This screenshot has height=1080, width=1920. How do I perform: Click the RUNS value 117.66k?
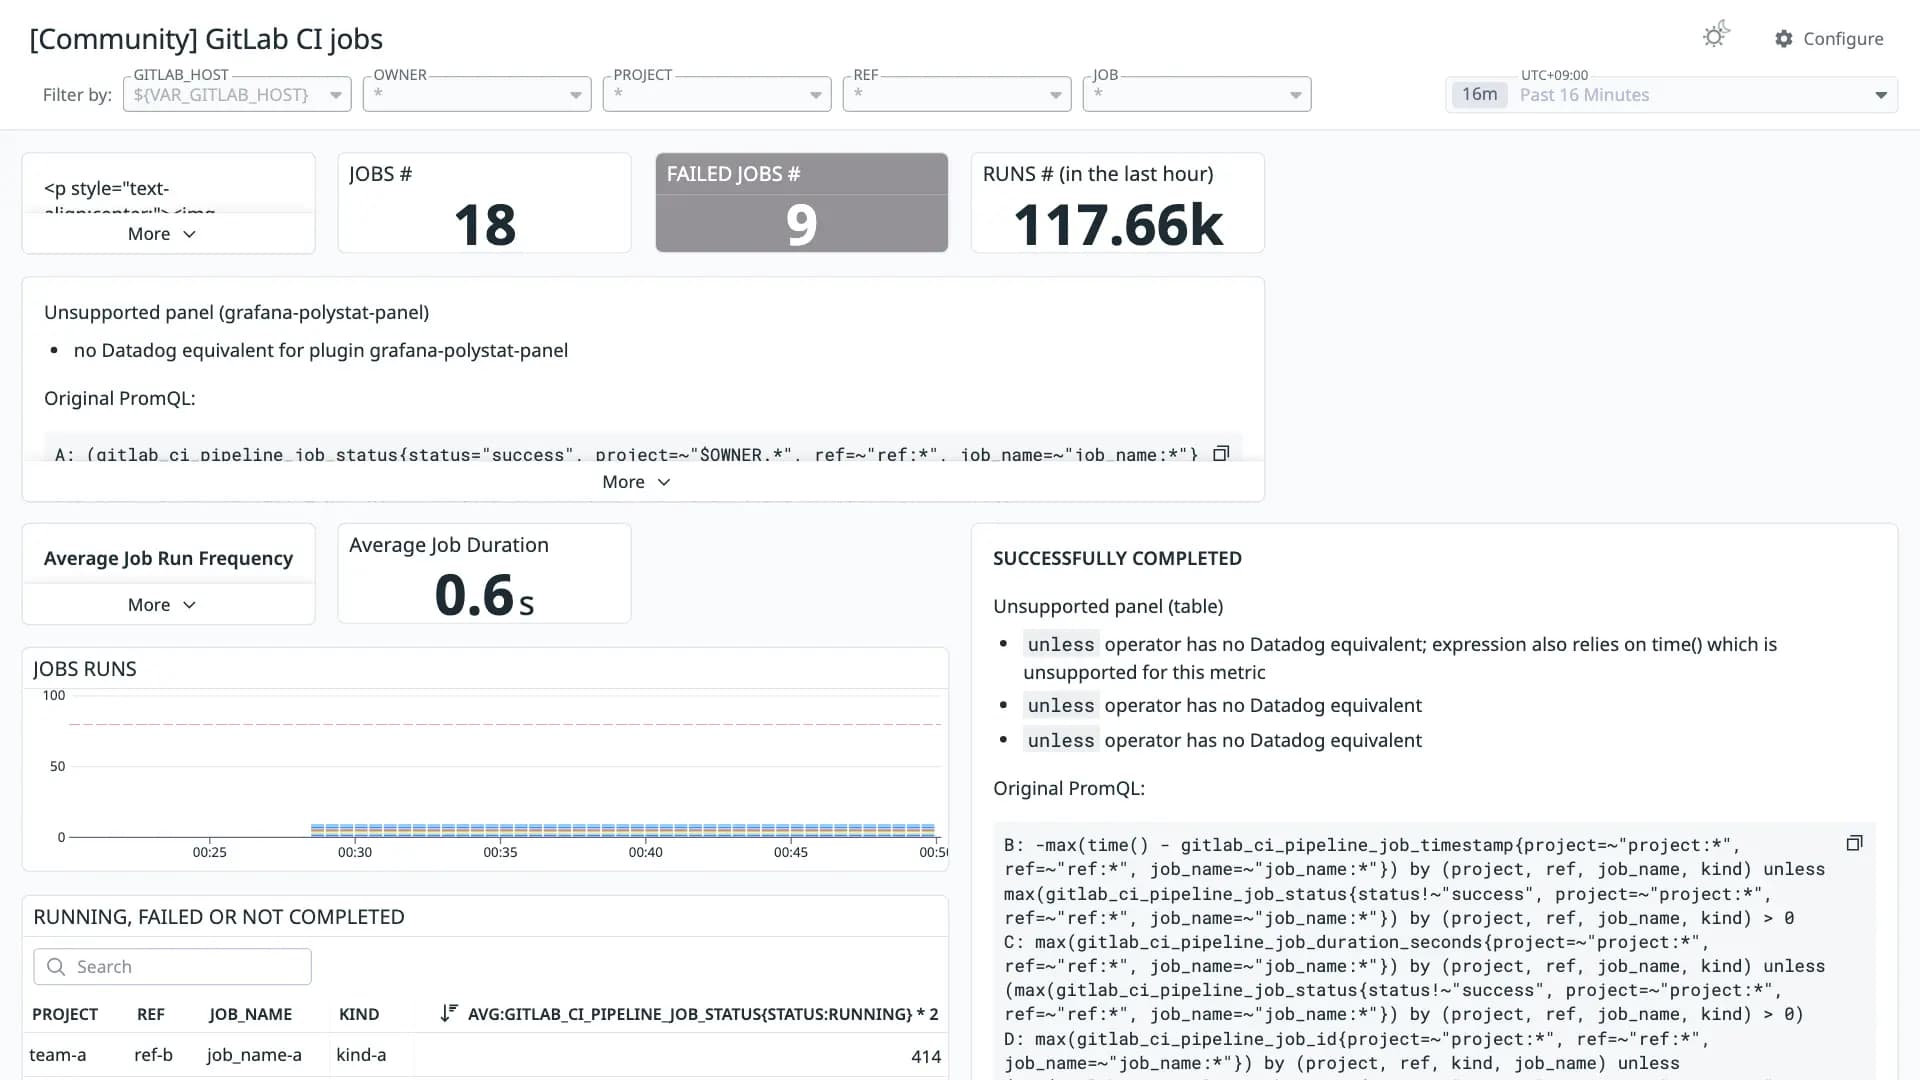(1118, 225)
